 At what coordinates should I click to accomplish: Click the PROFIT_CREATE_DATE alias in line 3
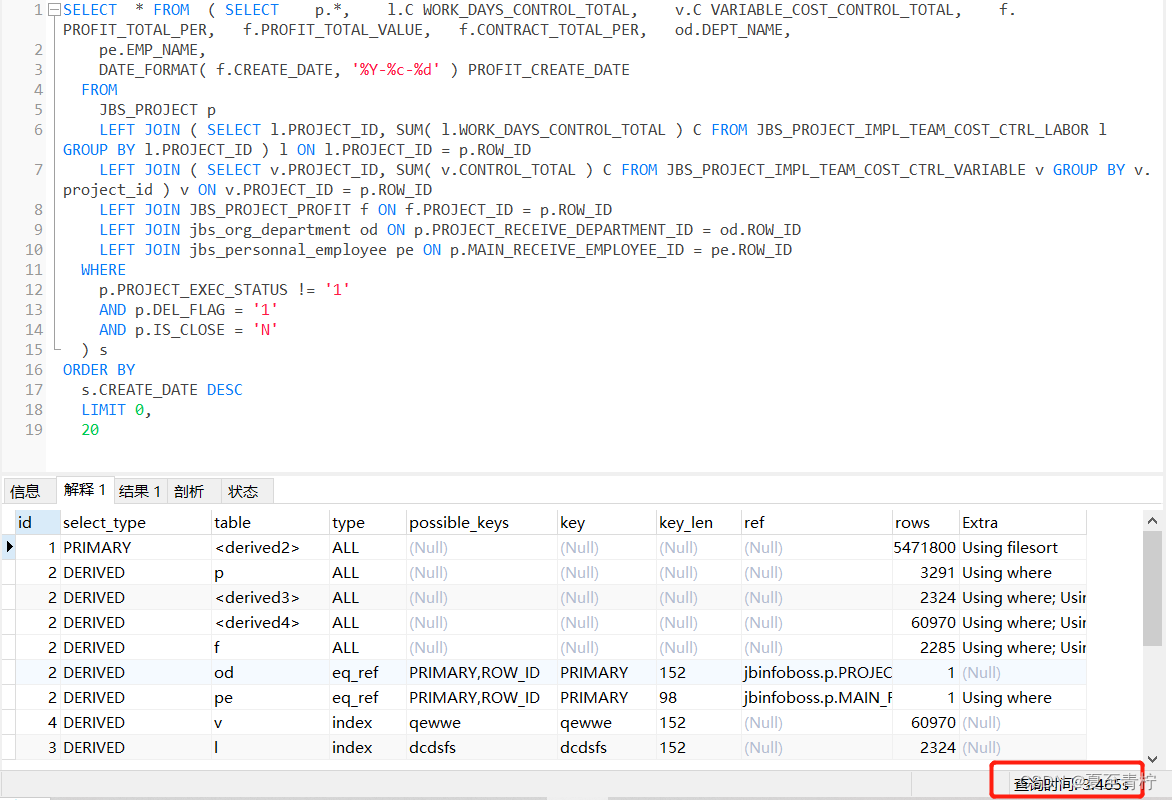549,70
